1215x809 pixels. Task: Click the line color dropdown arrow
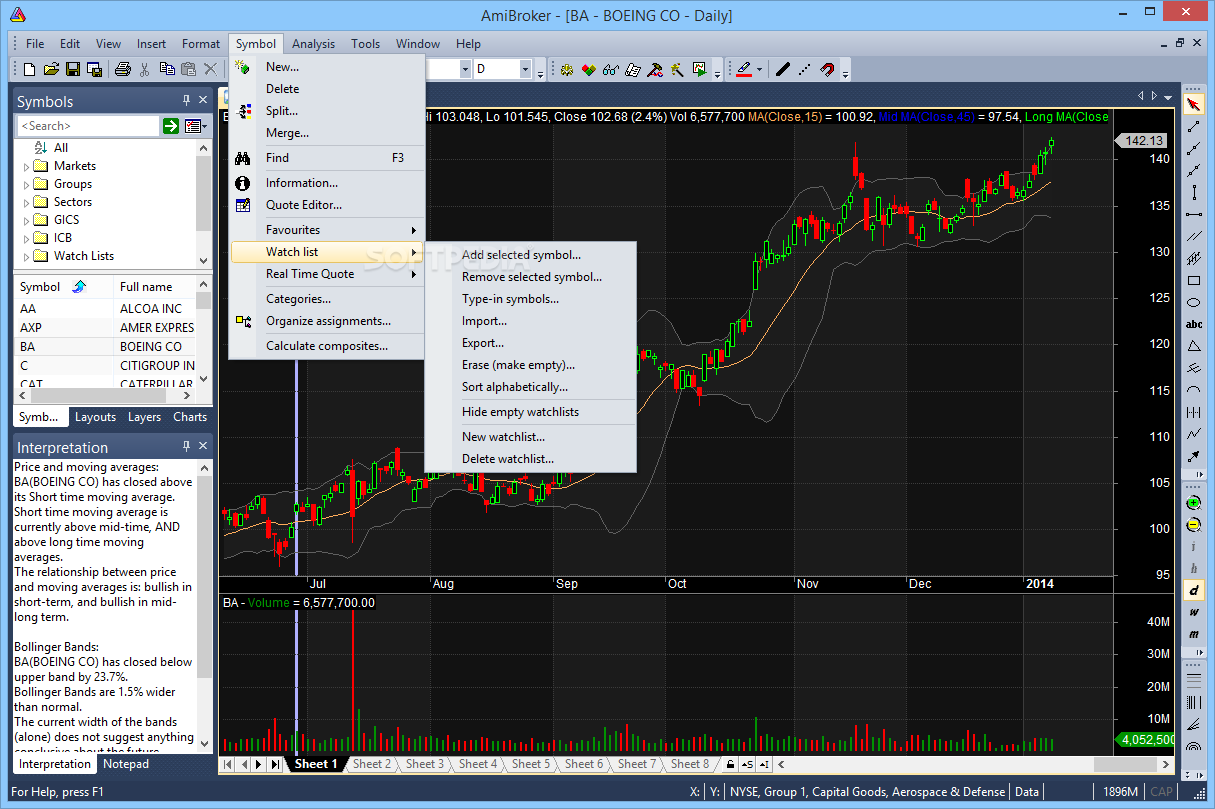[759, 69]
